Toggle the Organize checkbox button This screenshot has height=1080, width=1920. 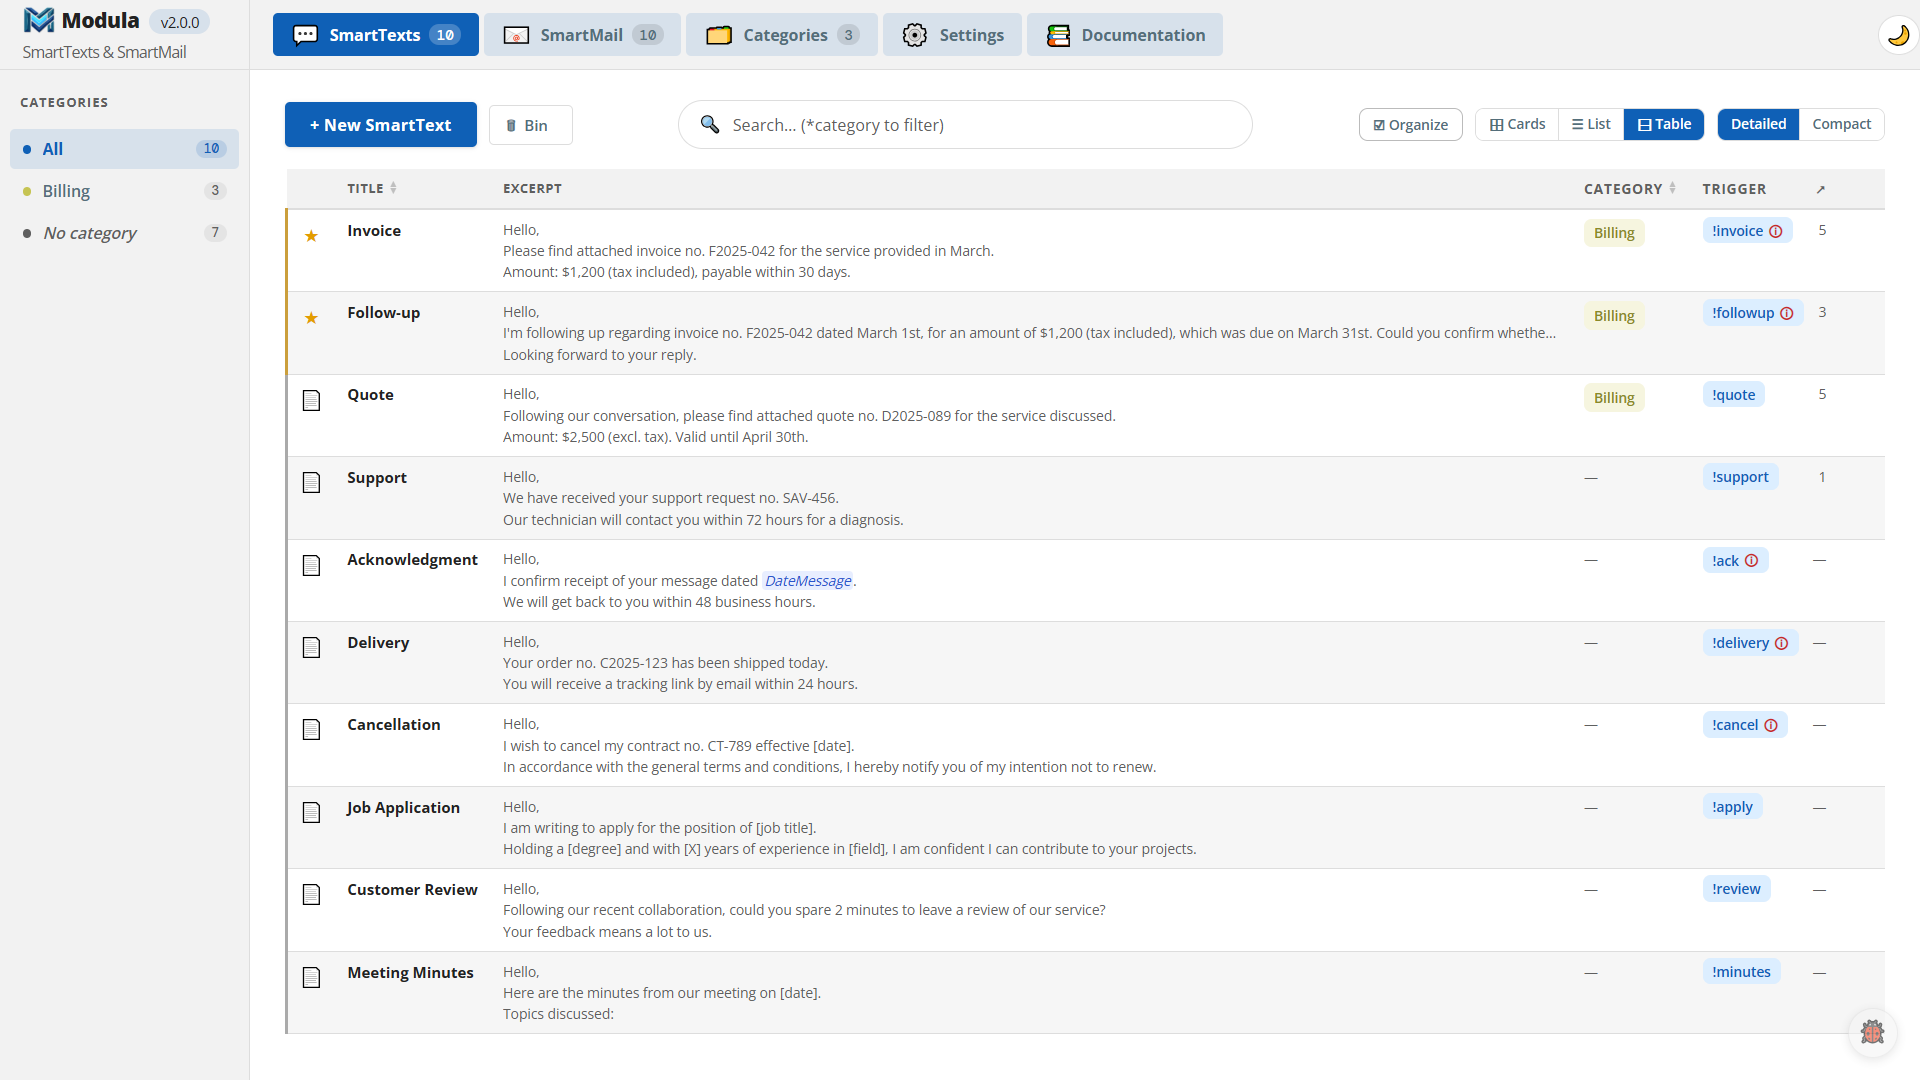pos(1410,125)
